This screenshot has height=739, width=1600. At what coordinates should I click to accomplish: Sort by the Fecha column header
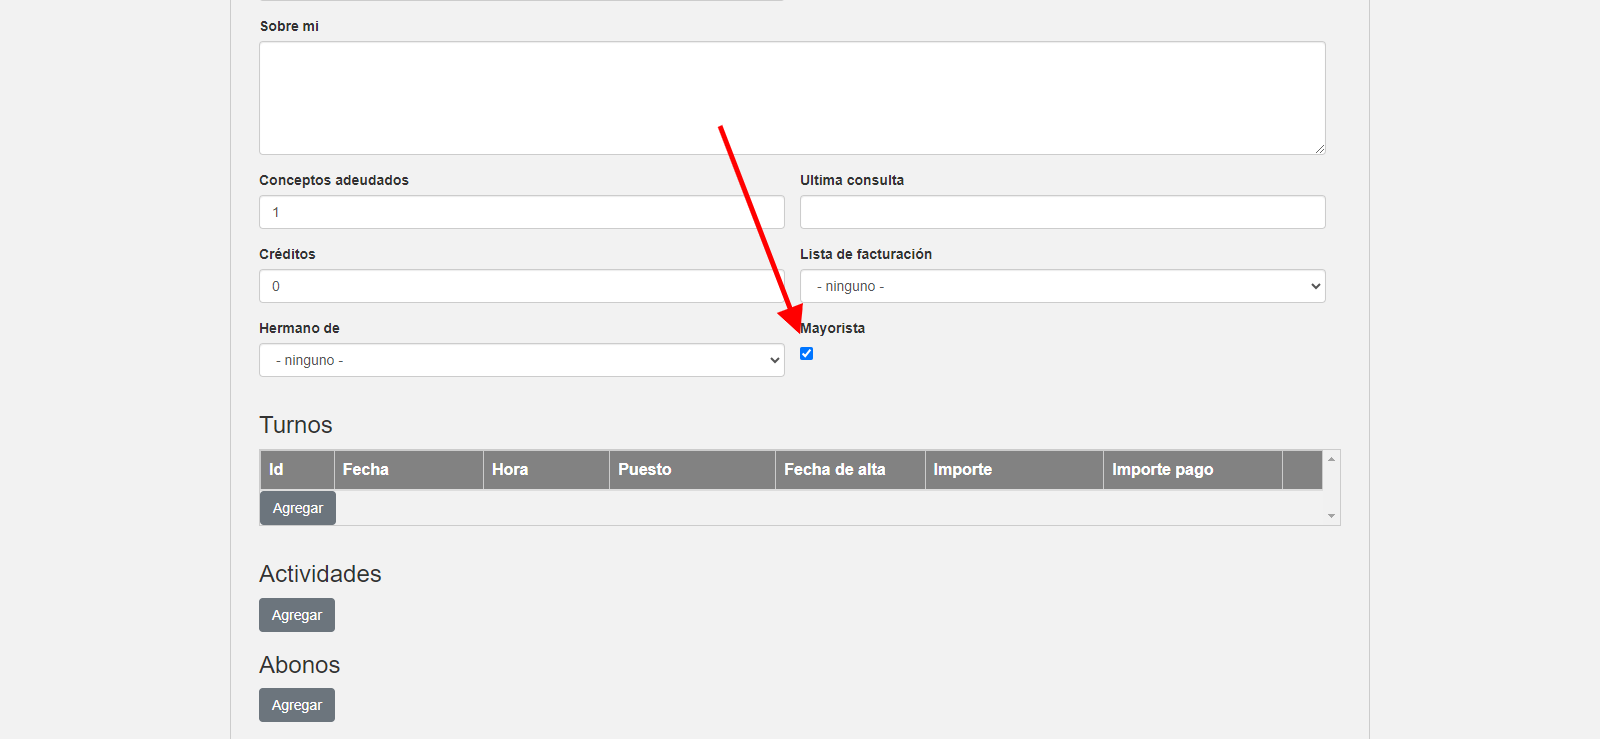point(408,470)
